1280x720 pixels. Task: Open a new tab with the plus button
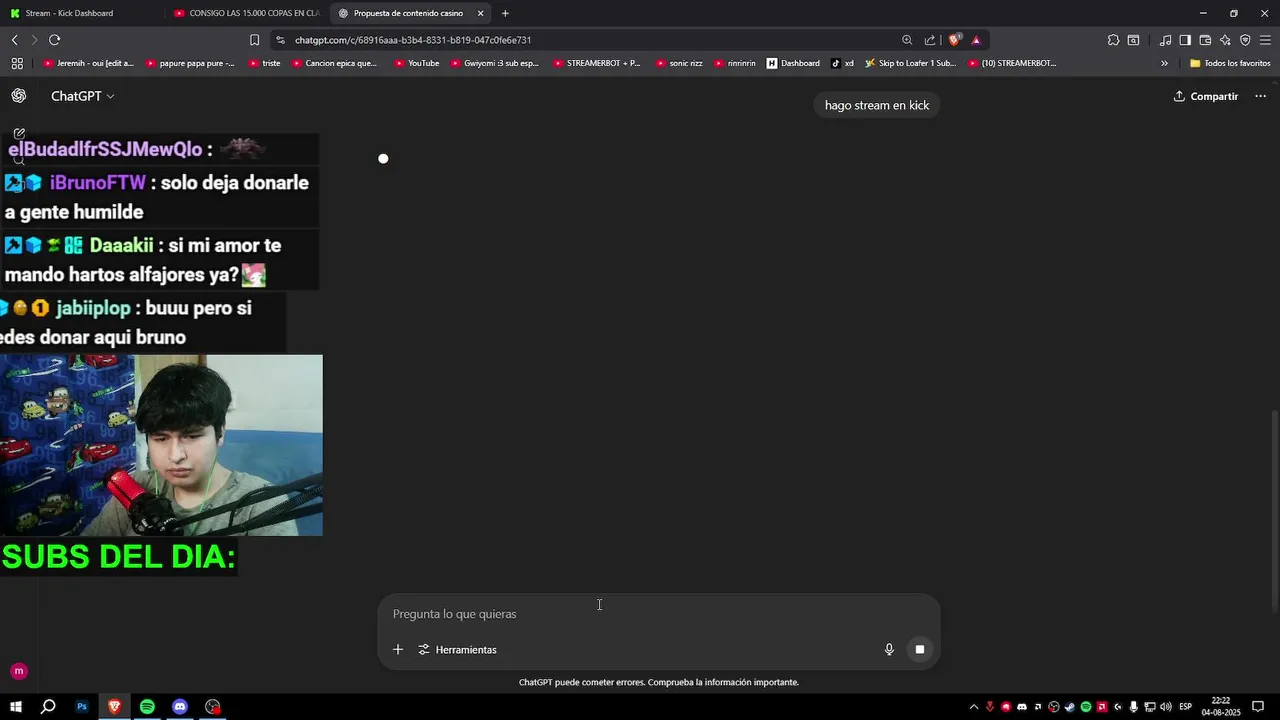tap(505, 13)
